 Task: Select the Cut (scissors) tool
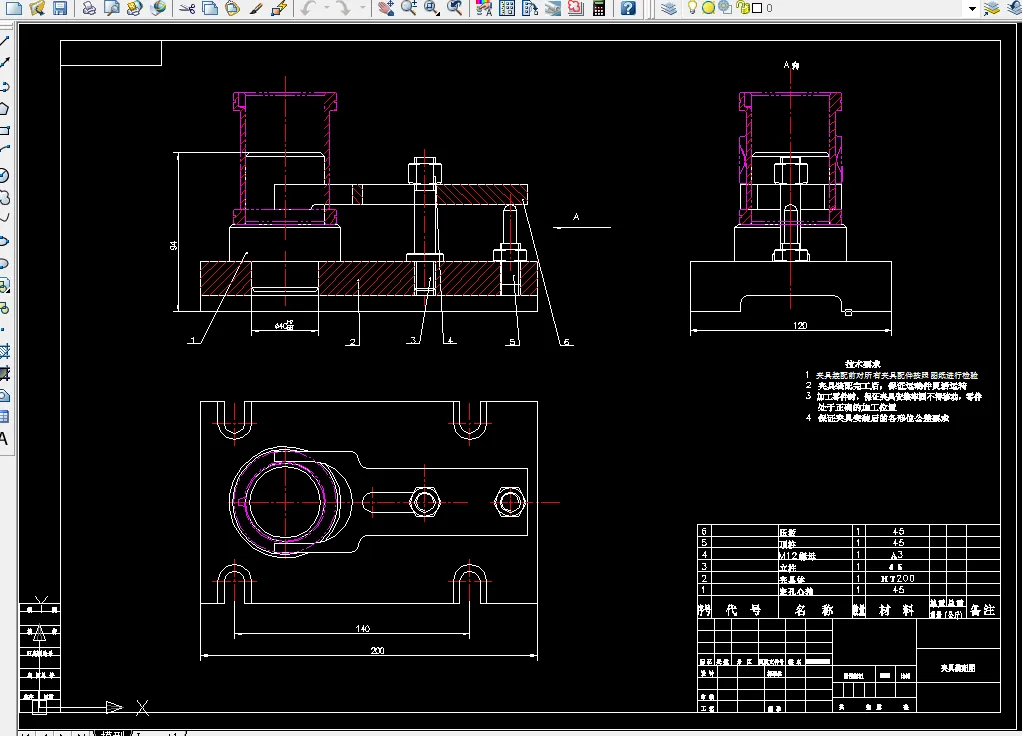[x=187, y=9]
